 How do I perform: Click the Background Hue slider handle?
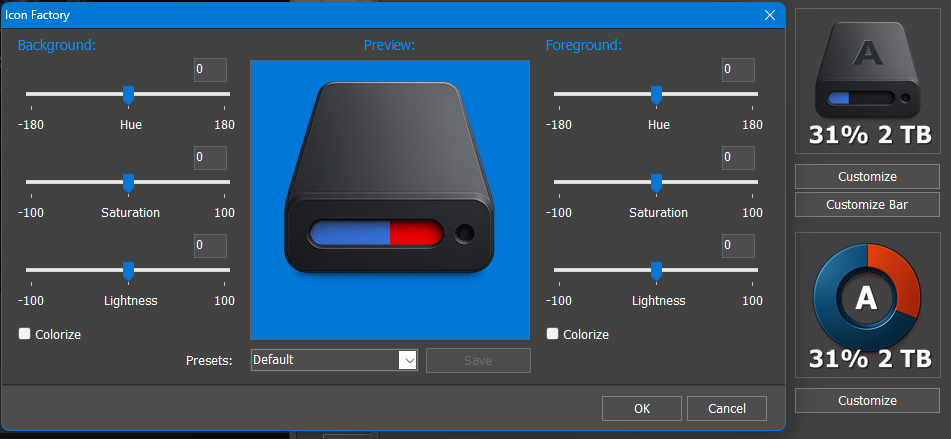[128, 94]
